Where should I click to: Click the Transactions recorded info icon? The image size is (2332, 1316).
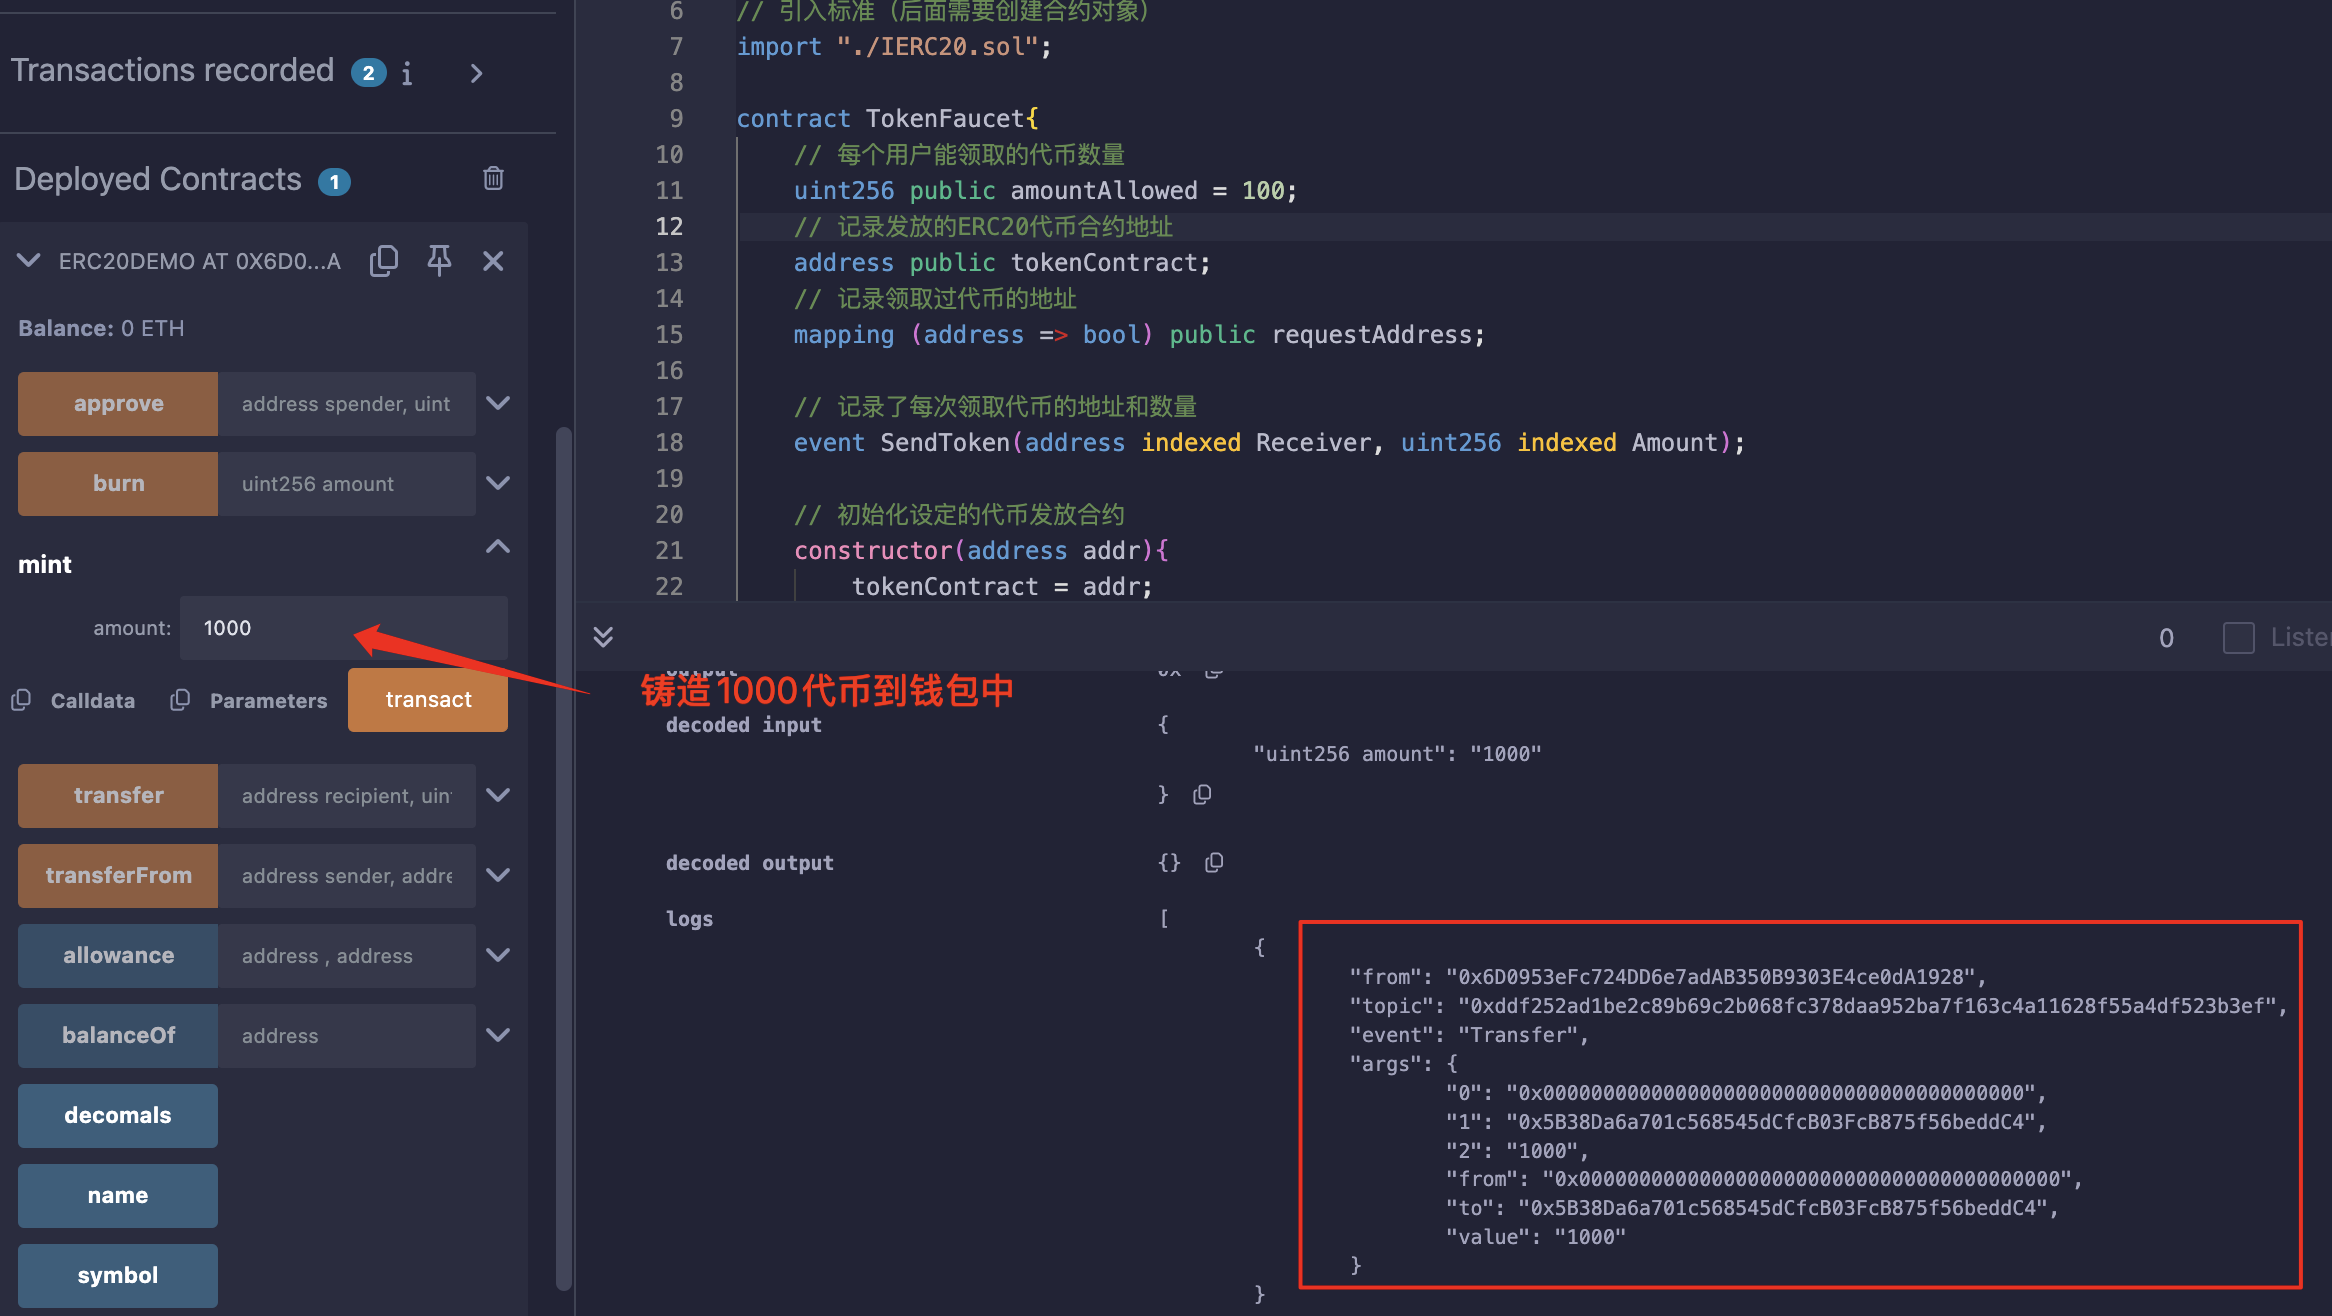407,74
